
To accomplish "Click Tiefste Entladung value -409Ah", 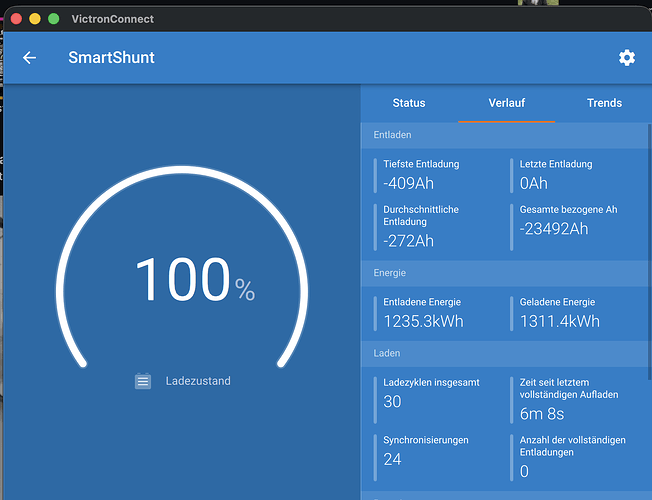I will coord(408,183).
